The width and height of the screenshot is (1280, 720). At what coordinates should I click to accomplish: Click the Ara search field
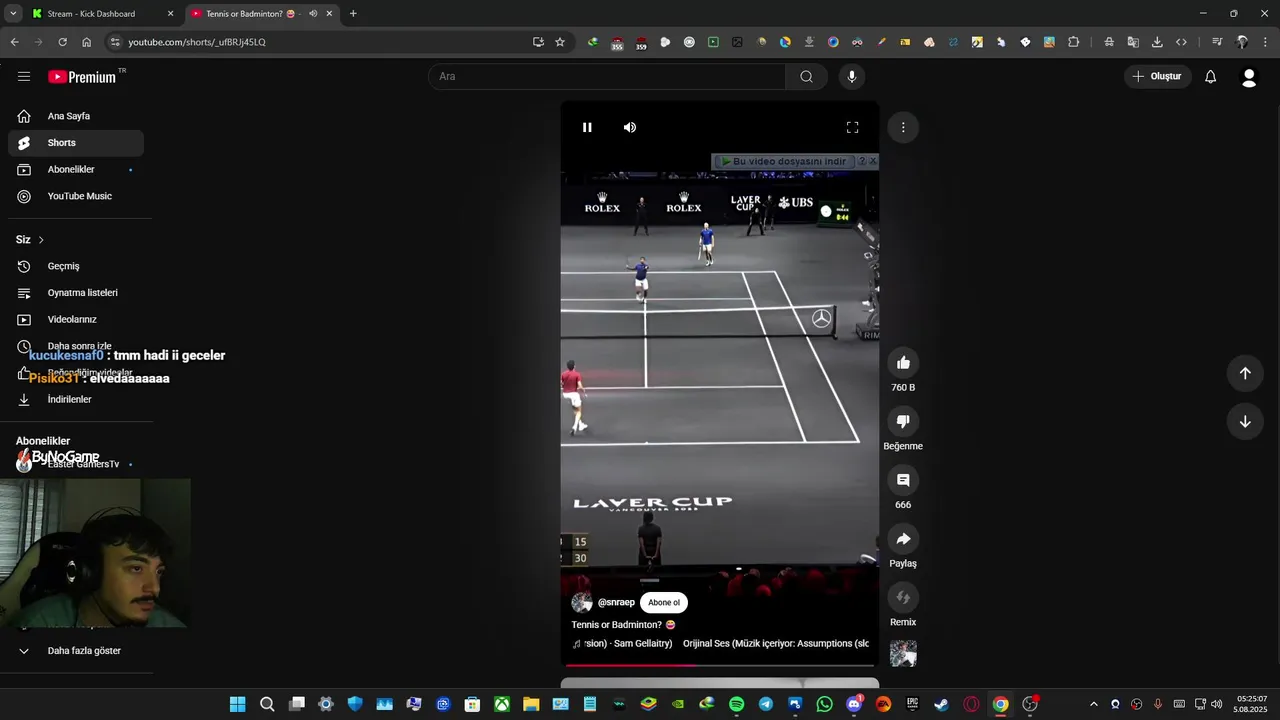pos(607,76)
